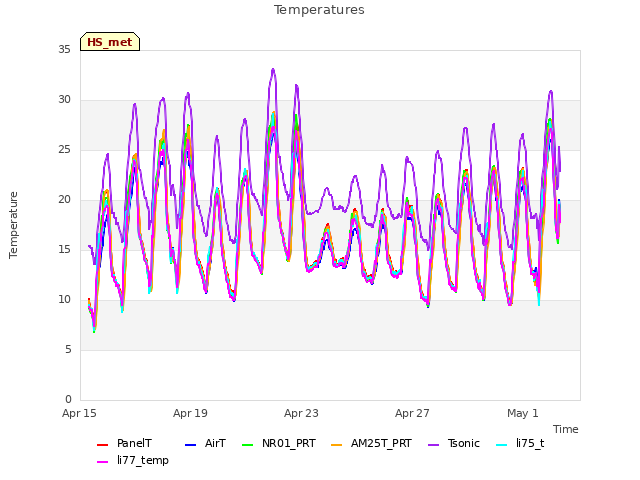Click the Temperatures chart title
Viewport: 640px width, 480px height.
319,10
